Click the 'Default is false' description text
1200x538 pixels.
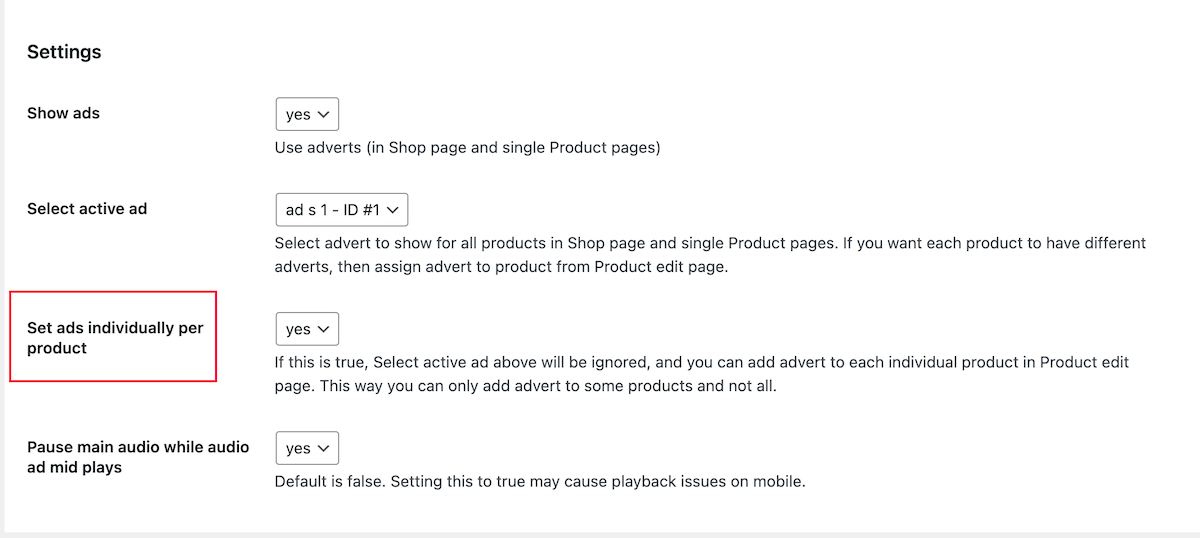pos(539,482)
